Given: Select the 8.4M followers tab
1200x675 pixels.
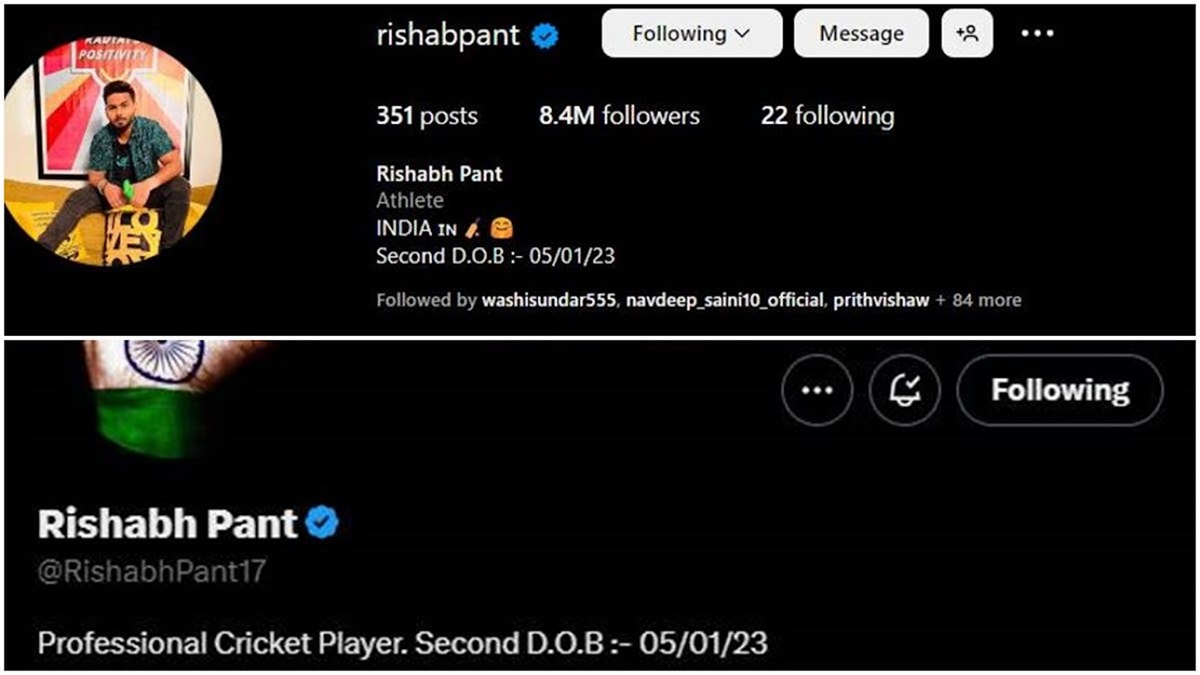Looking at the screenshot, I should (x=619, y=116).
